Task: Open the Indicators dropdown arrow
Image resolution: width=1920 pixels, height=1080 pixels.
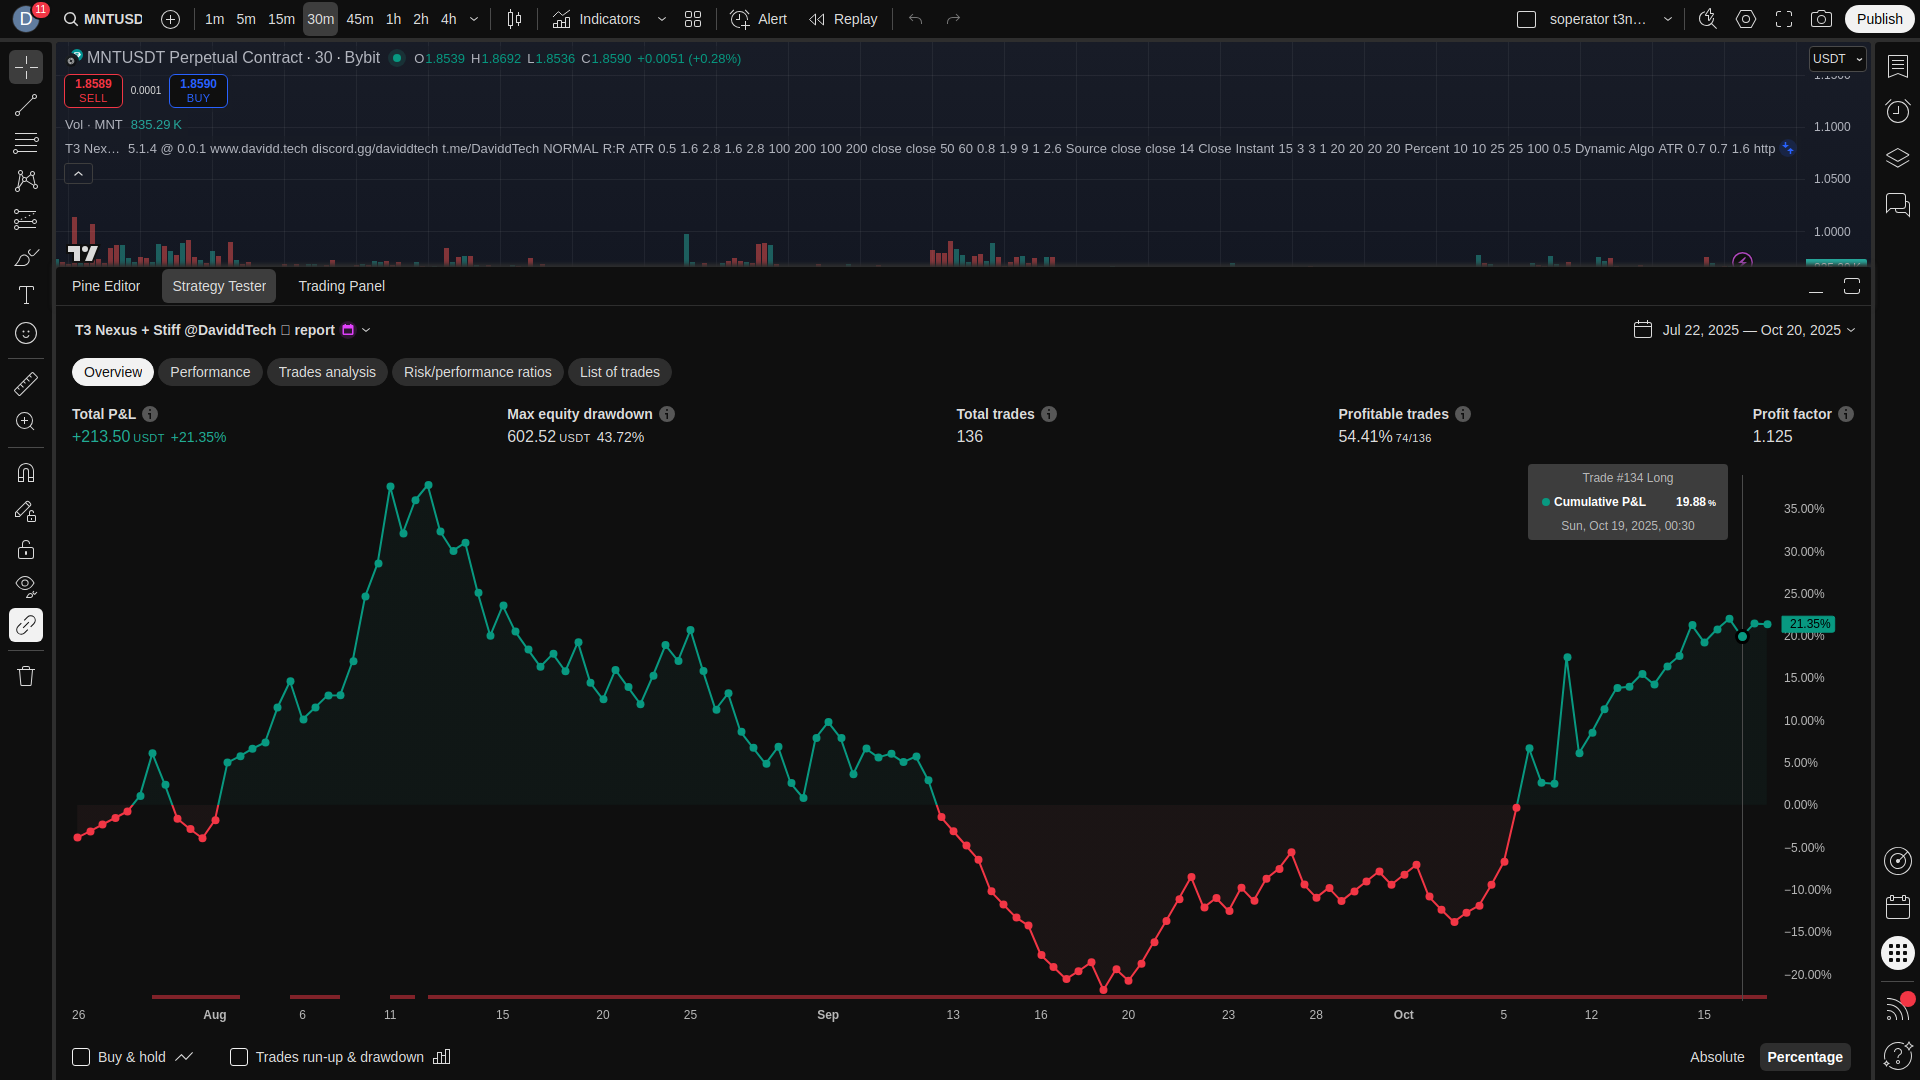Action: (662, 19)
